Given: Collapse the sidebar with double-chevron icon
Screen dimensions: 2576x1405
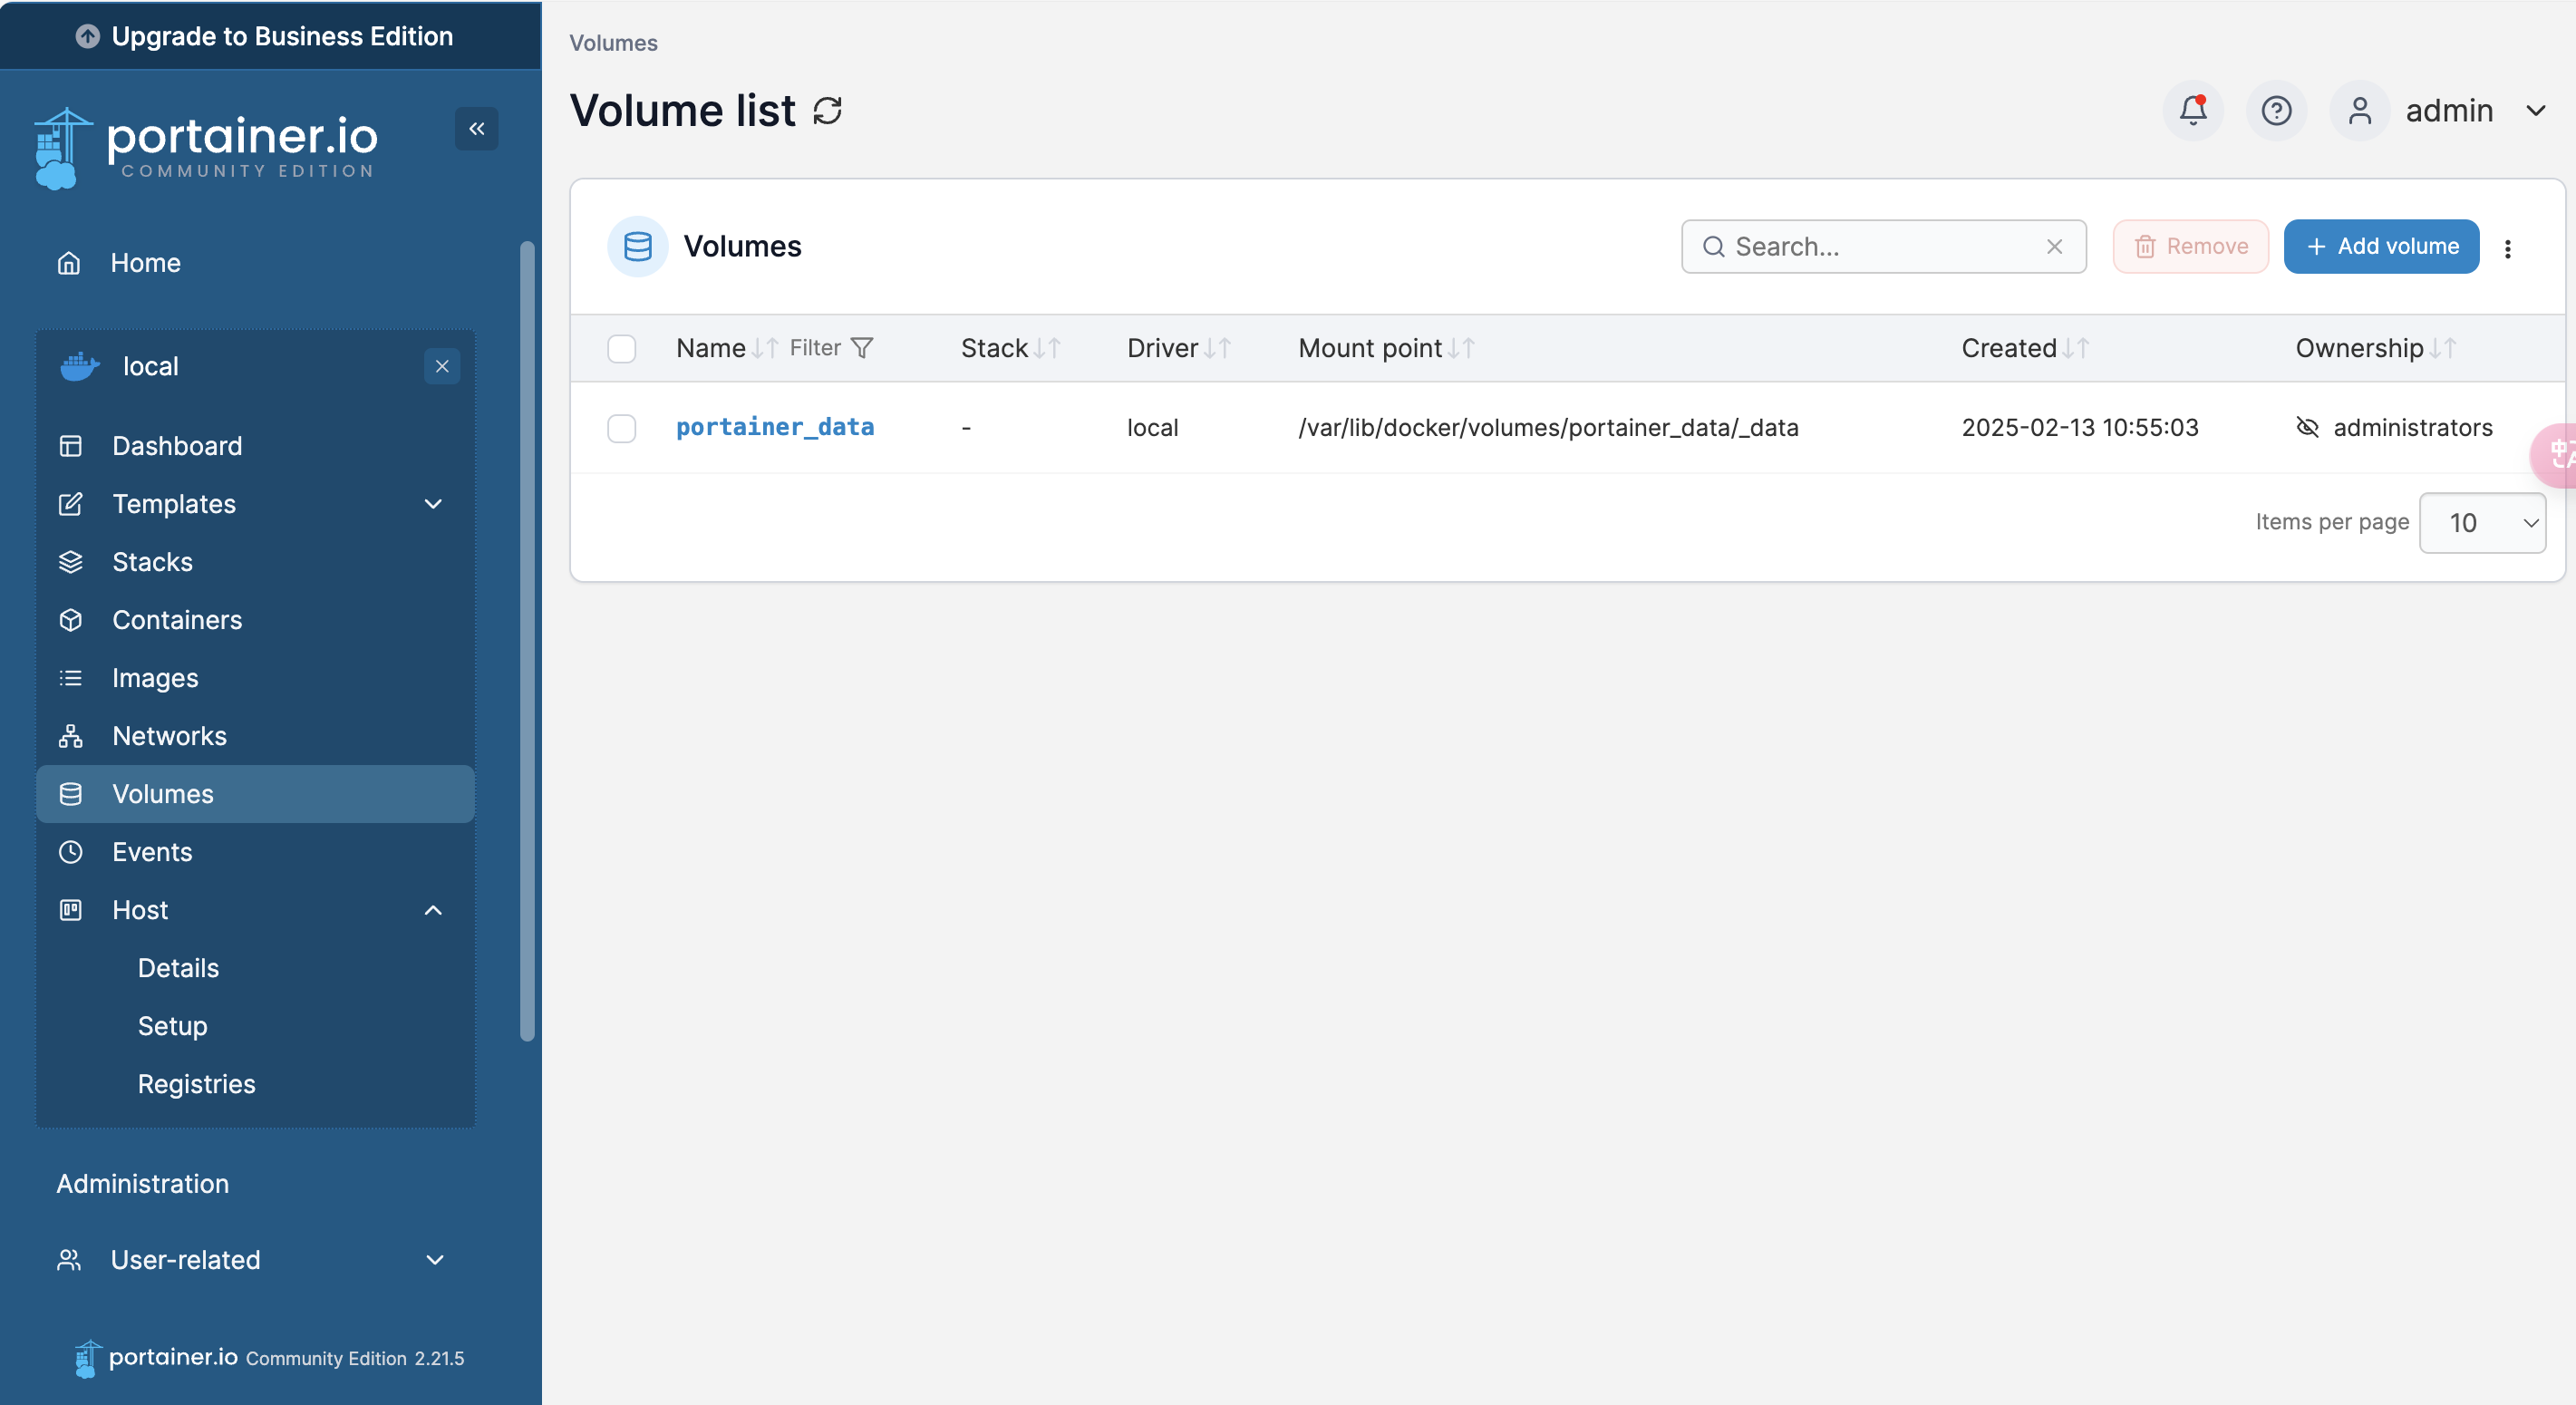Looking at the screenshot, I should tap(477, 128).
